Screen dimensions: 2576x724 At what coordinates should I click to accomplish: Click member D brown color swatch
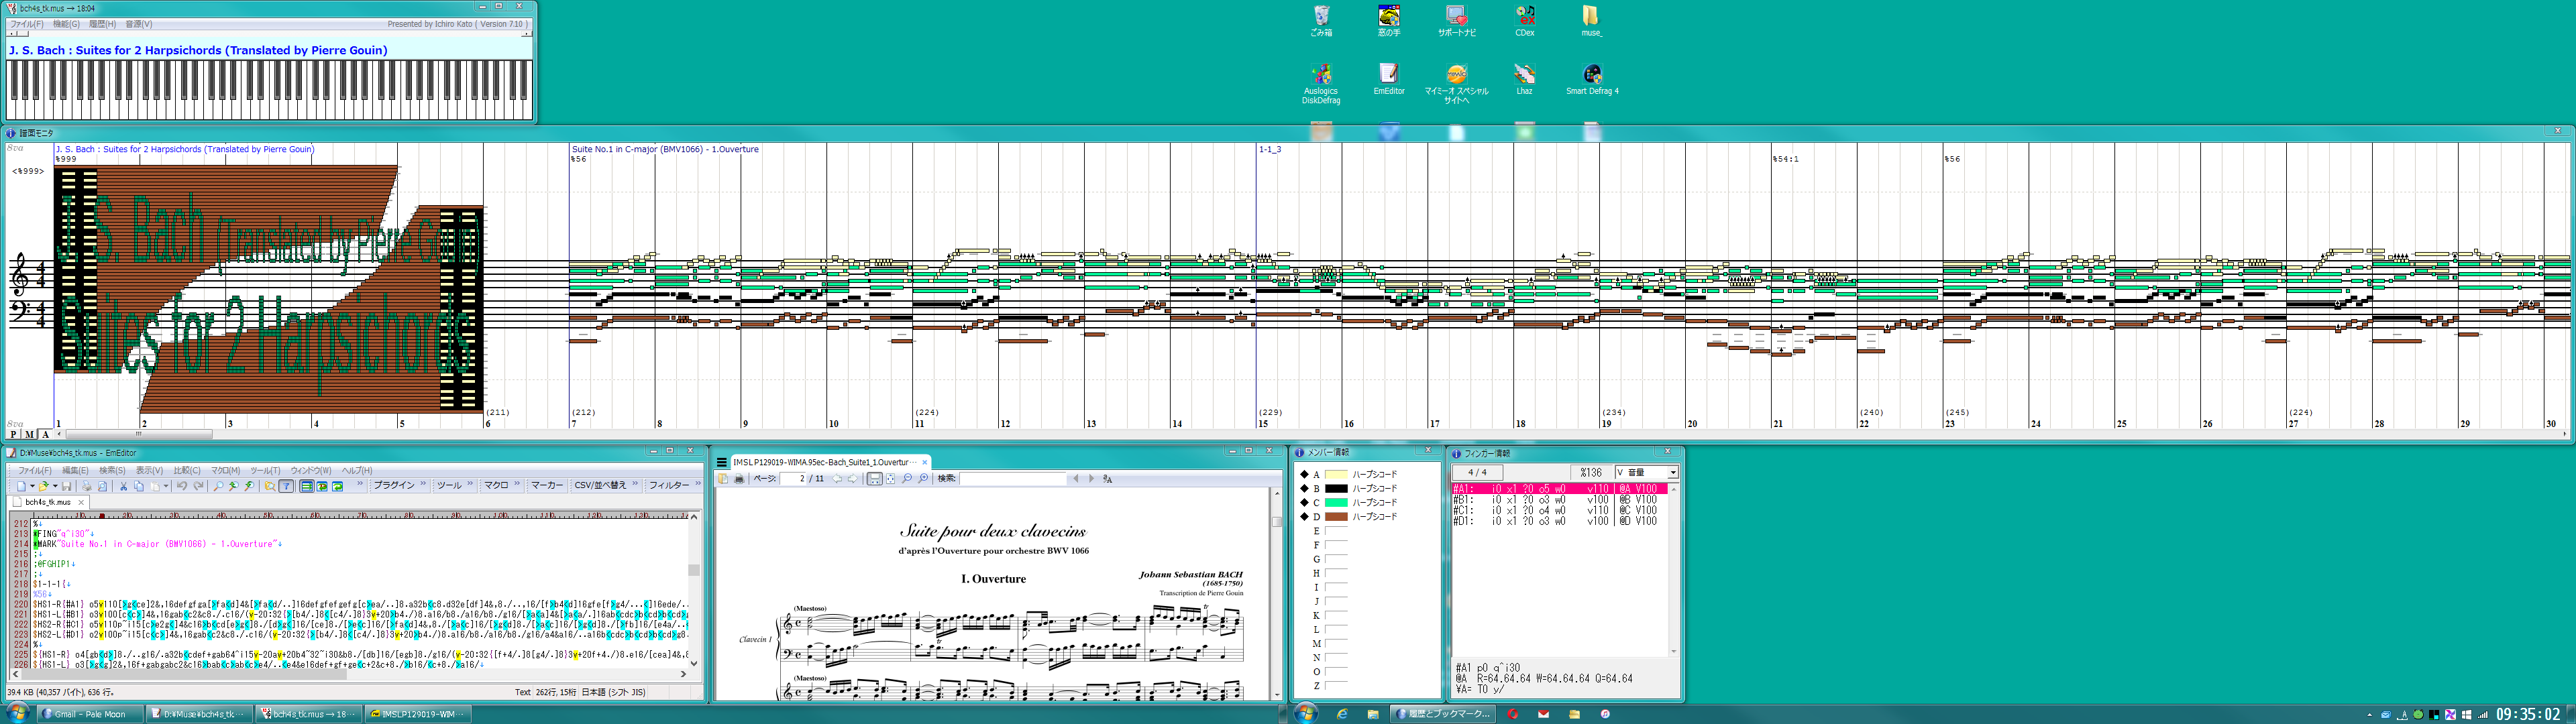click(1336, 516)
